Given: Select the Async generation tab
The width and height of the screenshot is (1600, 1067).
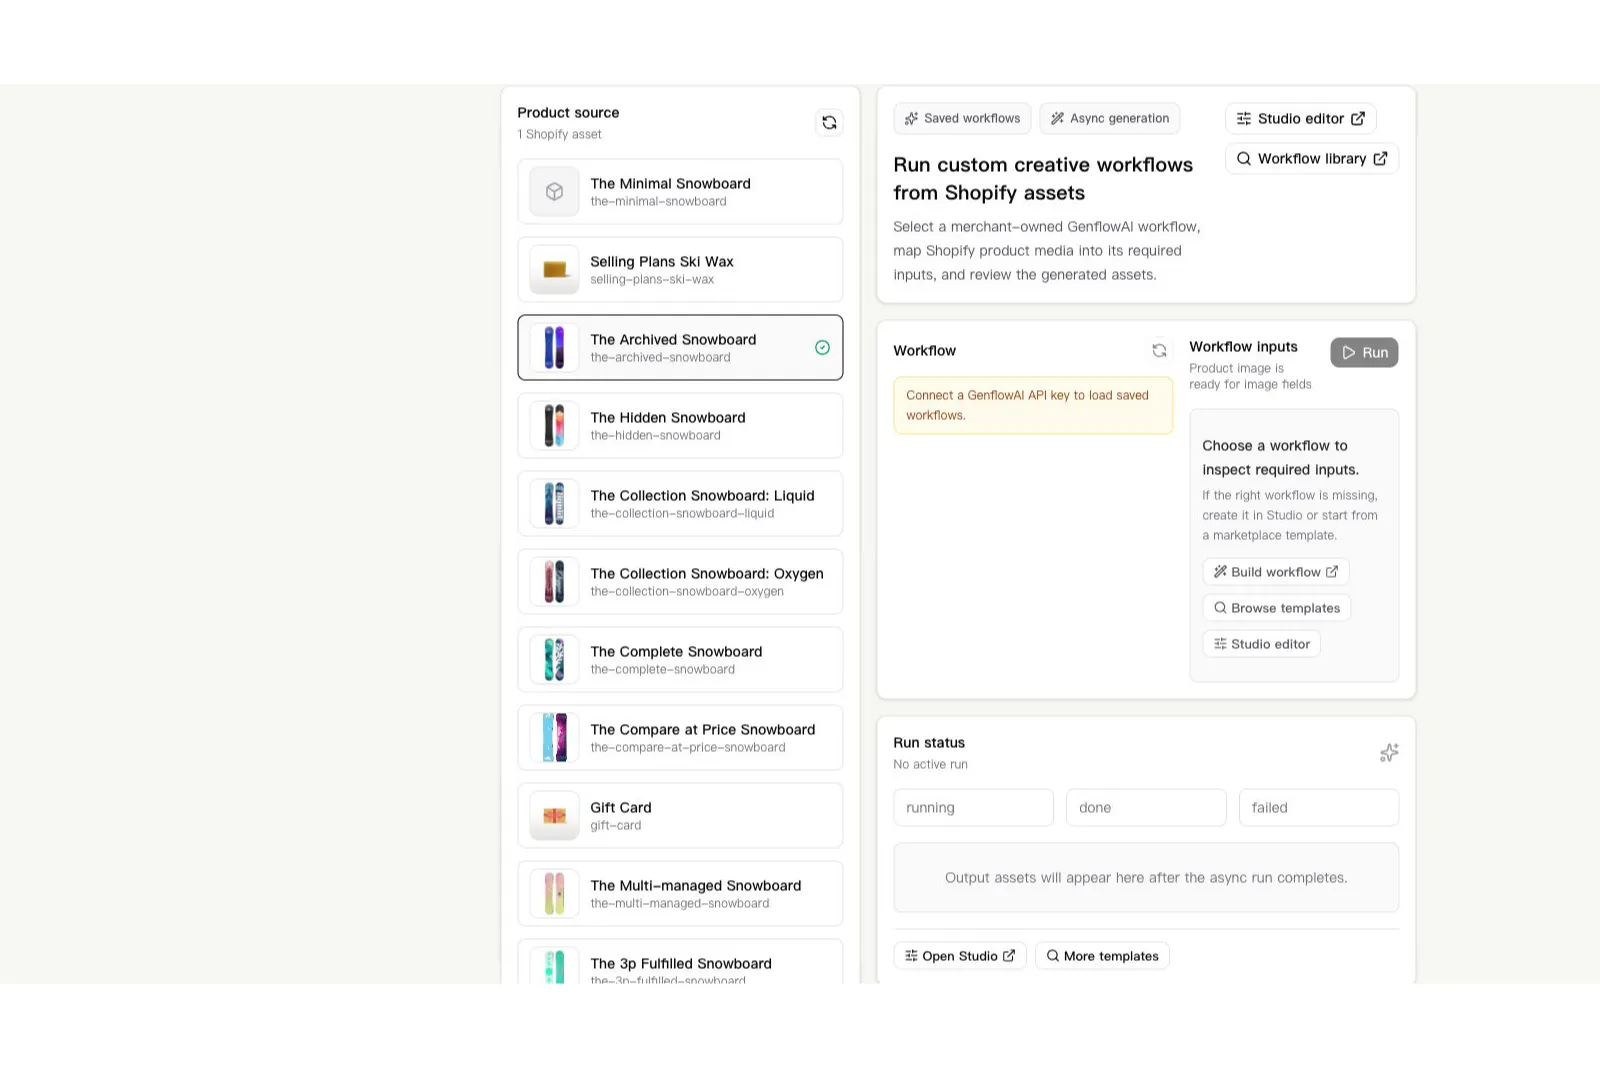Looking at the screenshot, I should pos(1110,118).
